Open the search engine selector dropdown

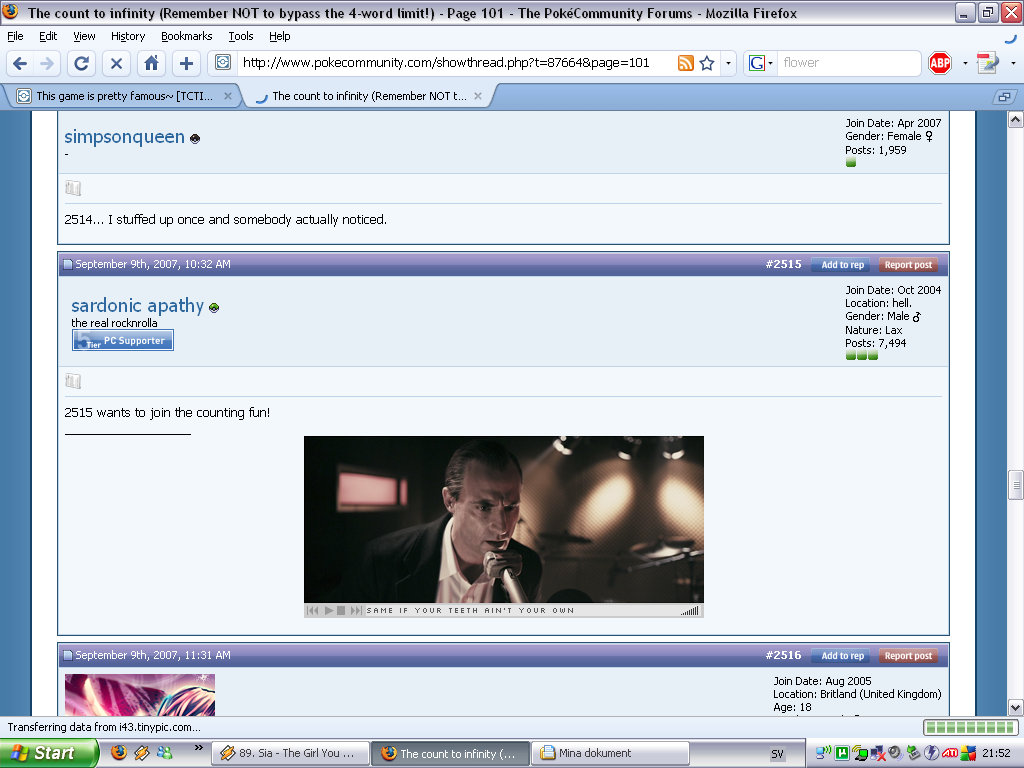pyautogui.click(x=771, y=63)
